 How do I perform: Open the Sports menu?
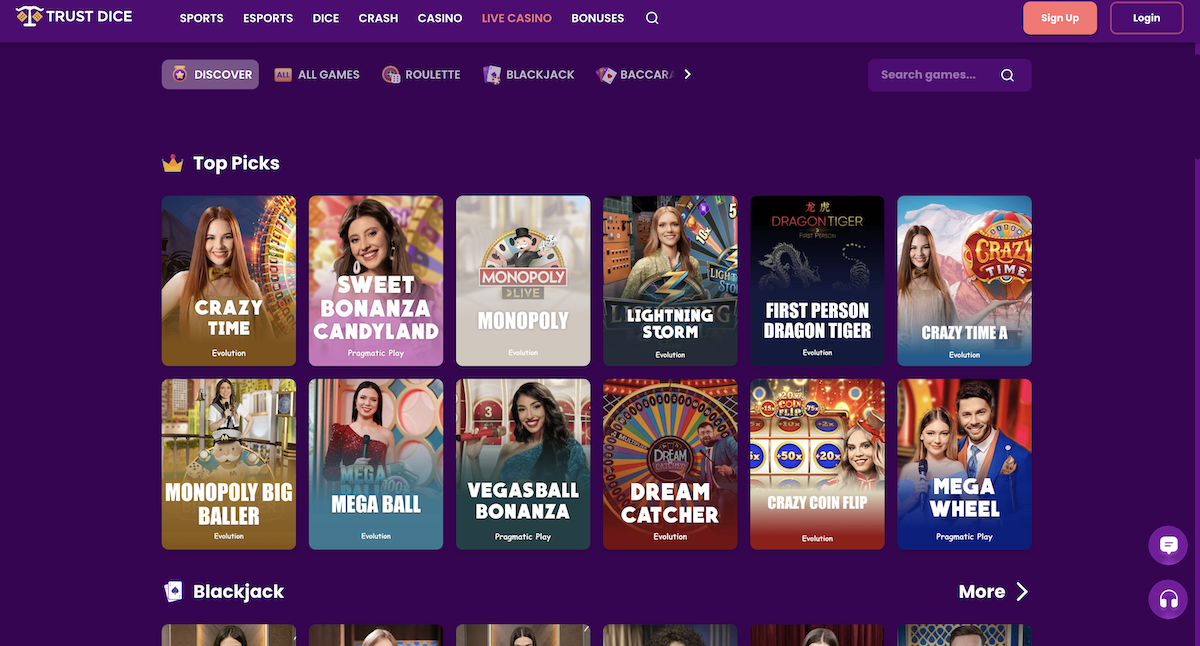[x=201, y=18]
